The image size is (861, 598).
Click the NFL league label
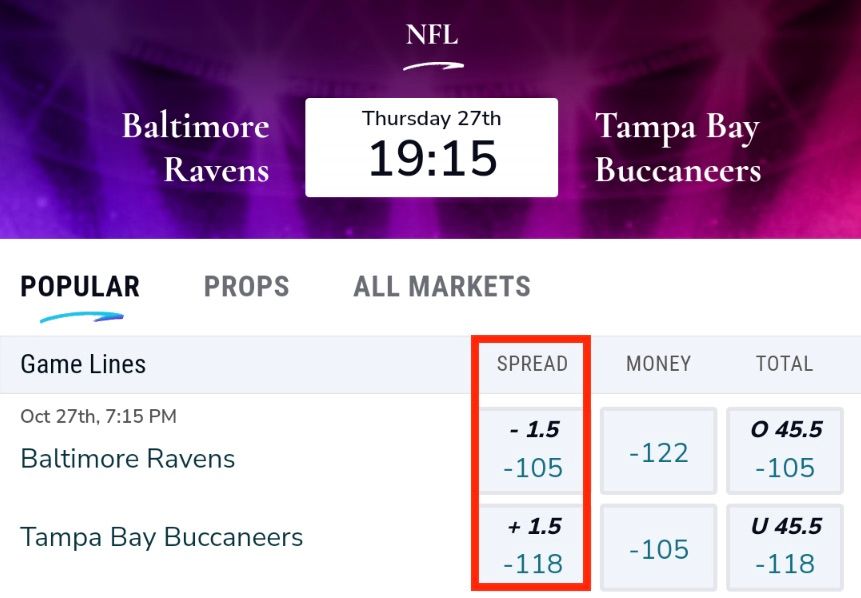(x=430, y=36)
